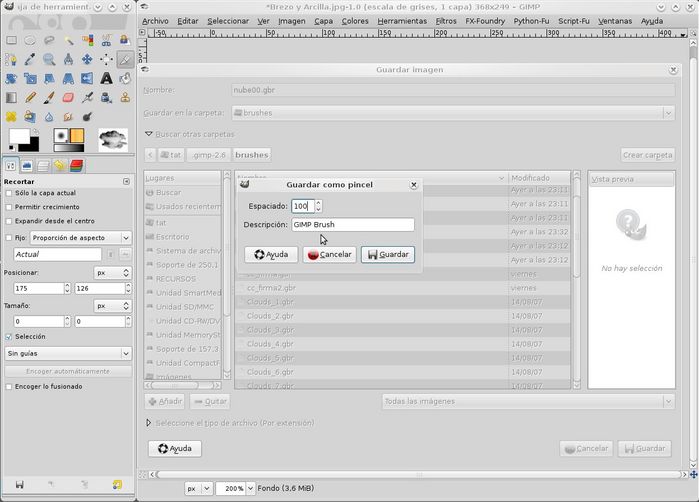Choose the Measure compass tool

(68, 59)
